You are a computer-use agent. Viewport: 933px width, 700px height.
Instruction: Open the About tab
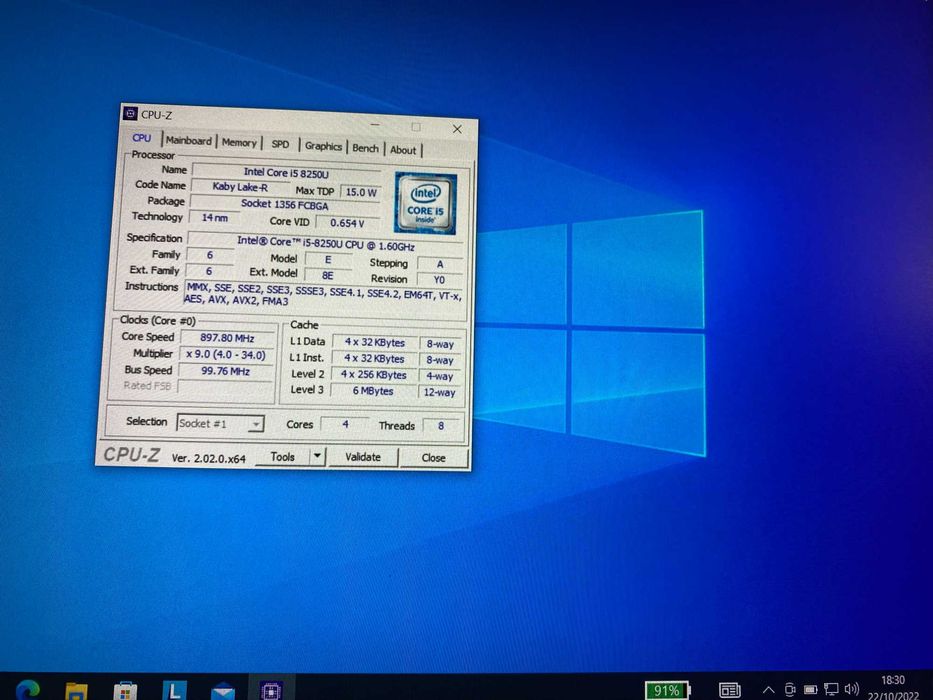coord(403,150)
